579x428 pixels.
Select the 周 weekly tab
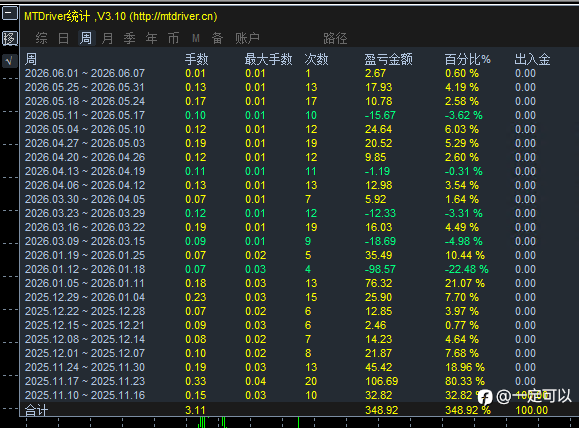point(86,38)
